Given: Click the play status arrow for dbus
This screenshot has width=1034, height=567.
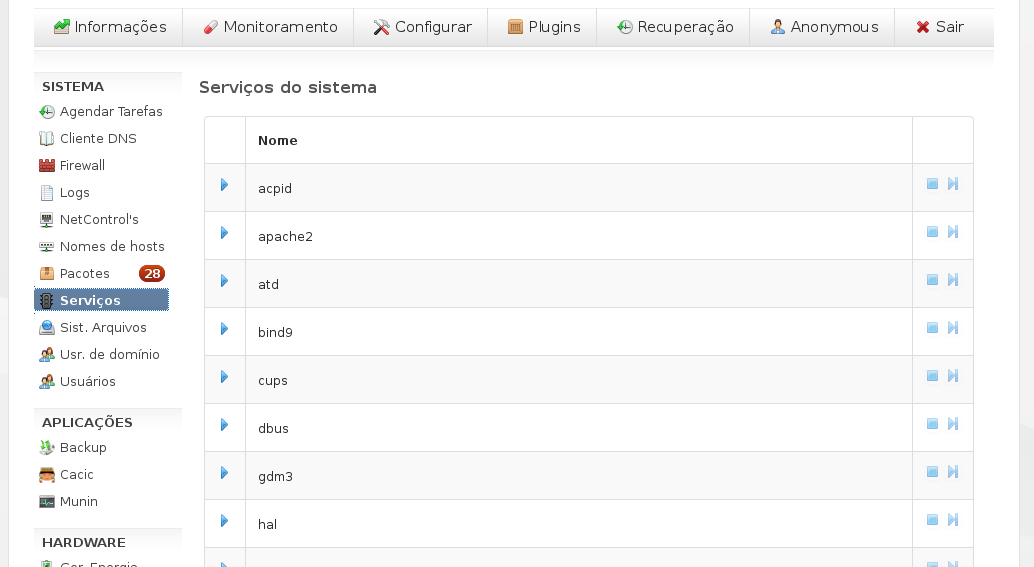Looking at the screenshot, I should point(224,425).
